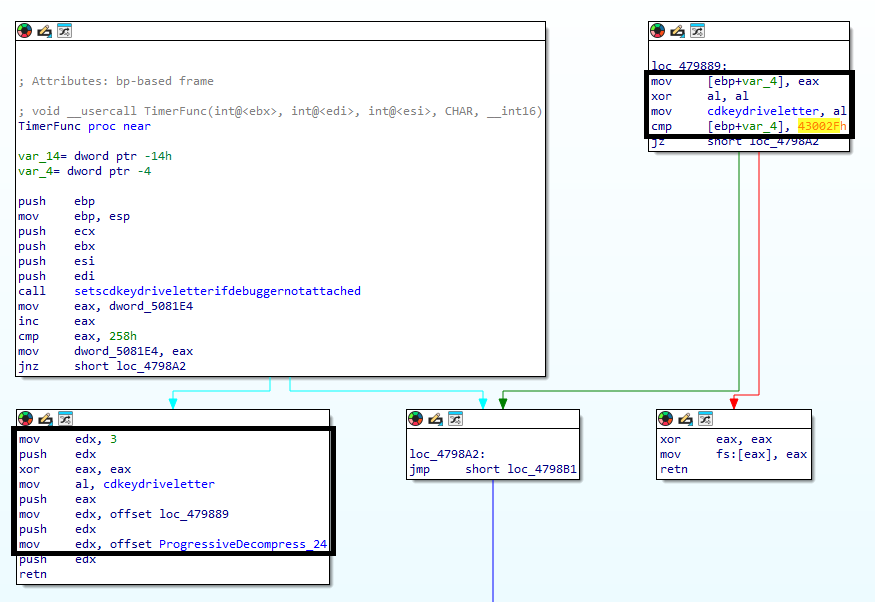Click the 'push ebp' instruction
This screenshot has height=602, width=875.
(56, 201)
